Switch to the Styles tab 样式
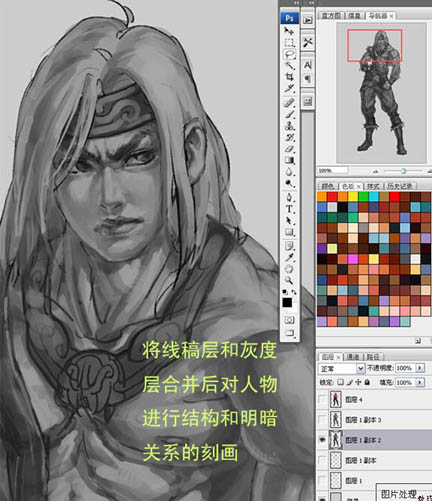Image resolution: width=432 pixels, height=501 pixels. [x=373, y=186]
